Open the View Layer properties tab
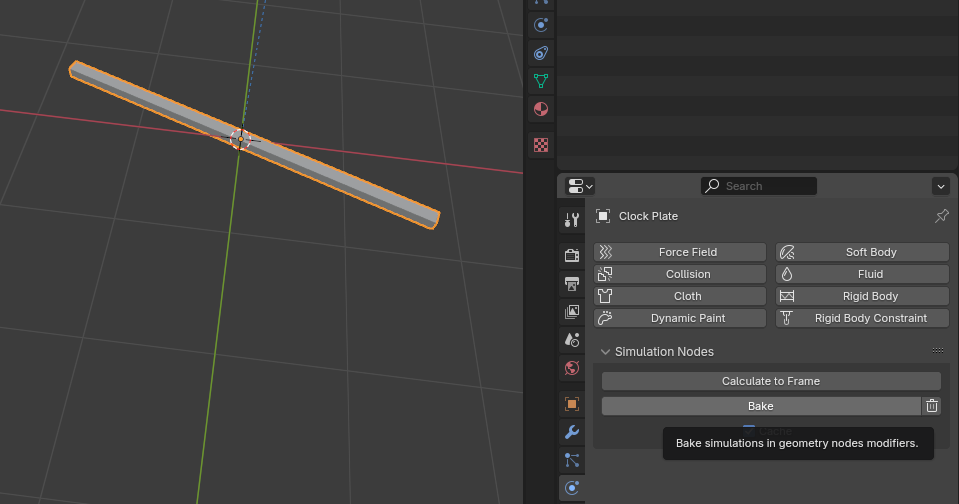The height and width of the screenshot is (504, 959). [572, 312]
